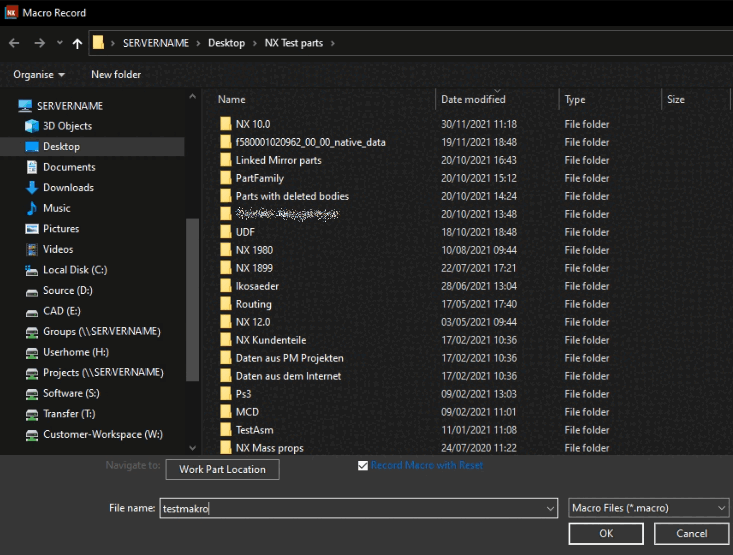Screen dimensions: 733x555
Task: Open the Organise menu
Action: pos(39,74)
